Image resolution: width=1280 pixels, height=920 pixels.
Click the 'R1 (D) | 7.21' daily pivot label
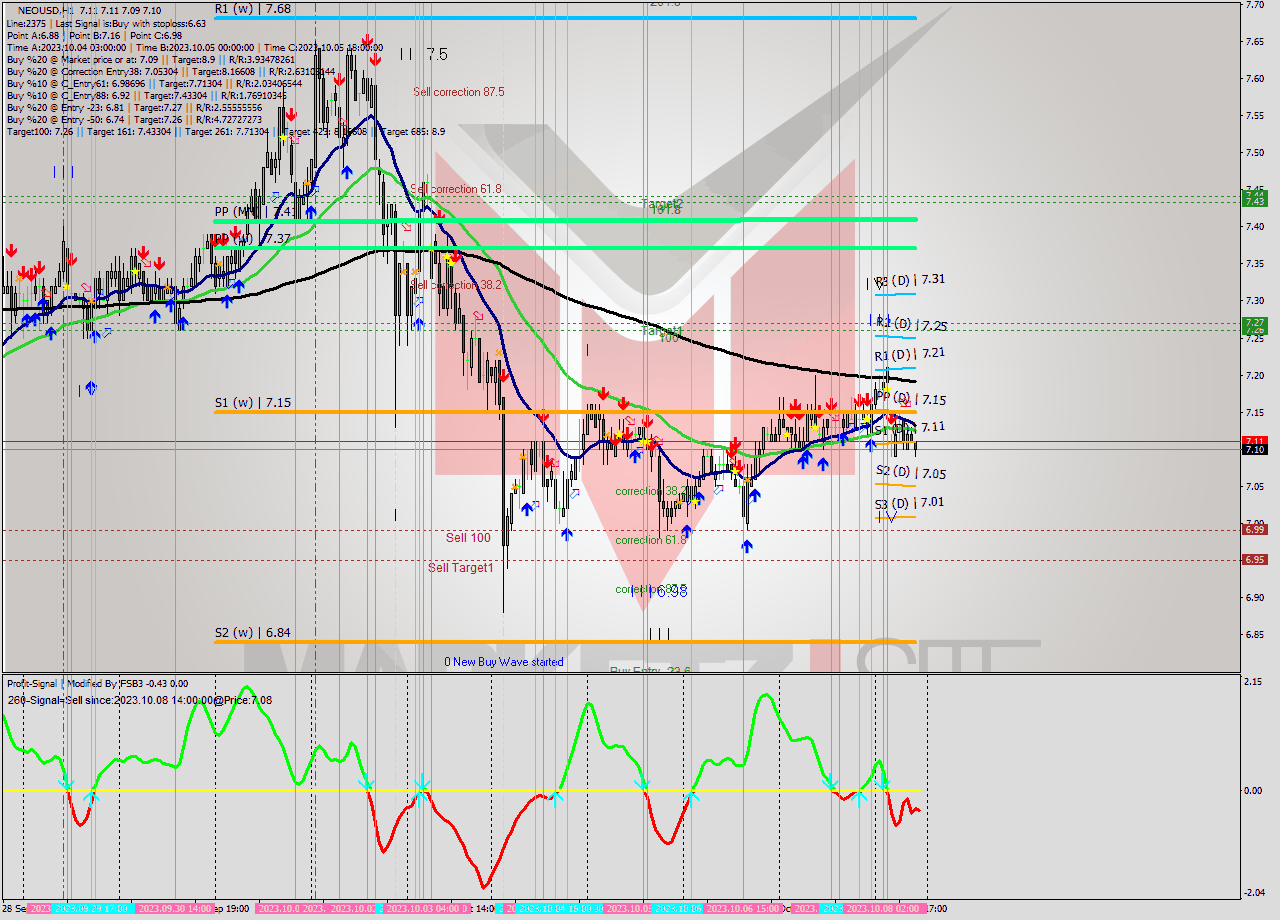point(910,354)
